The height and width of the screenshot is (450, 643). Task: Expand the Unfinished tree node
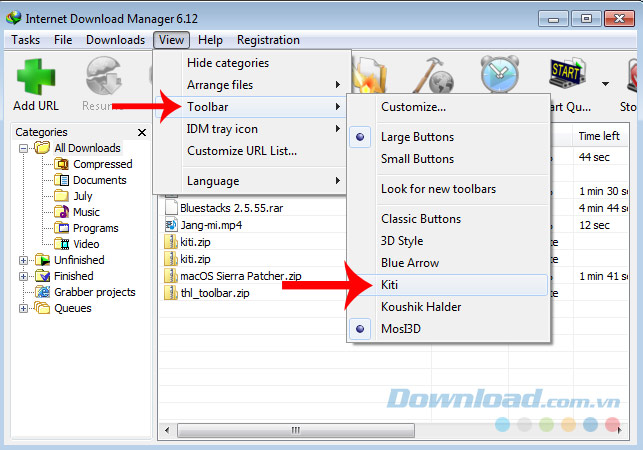pos(24,260)
